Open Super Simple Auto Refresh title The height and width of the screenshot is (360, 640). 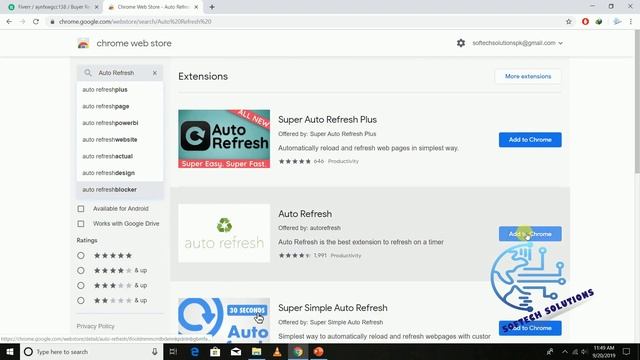[333, 308]
